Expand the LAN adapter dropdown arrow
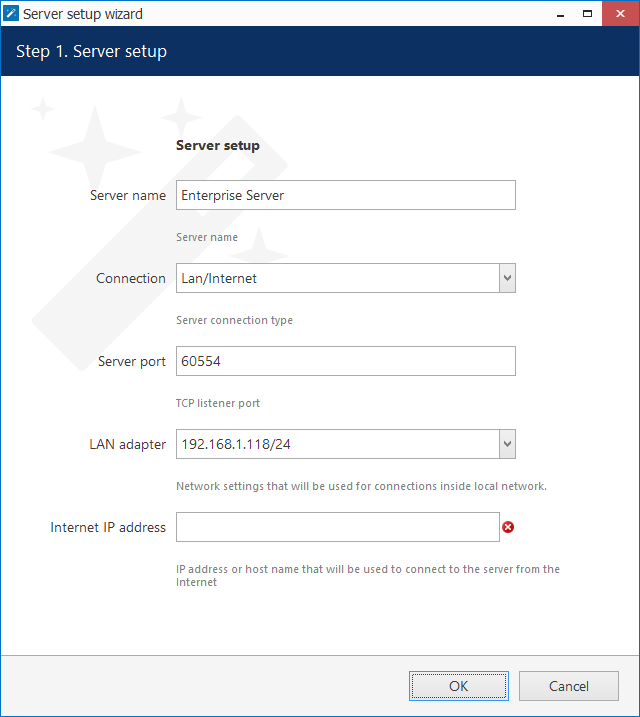The width and height of the screenshot is (640, 717). (507, 444)
